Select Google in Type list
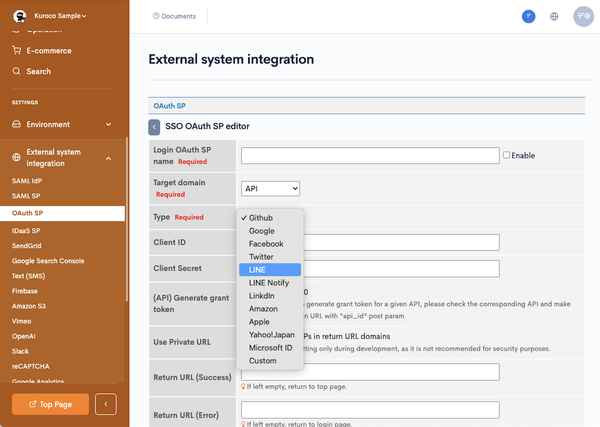 click(x=270, y=231)
